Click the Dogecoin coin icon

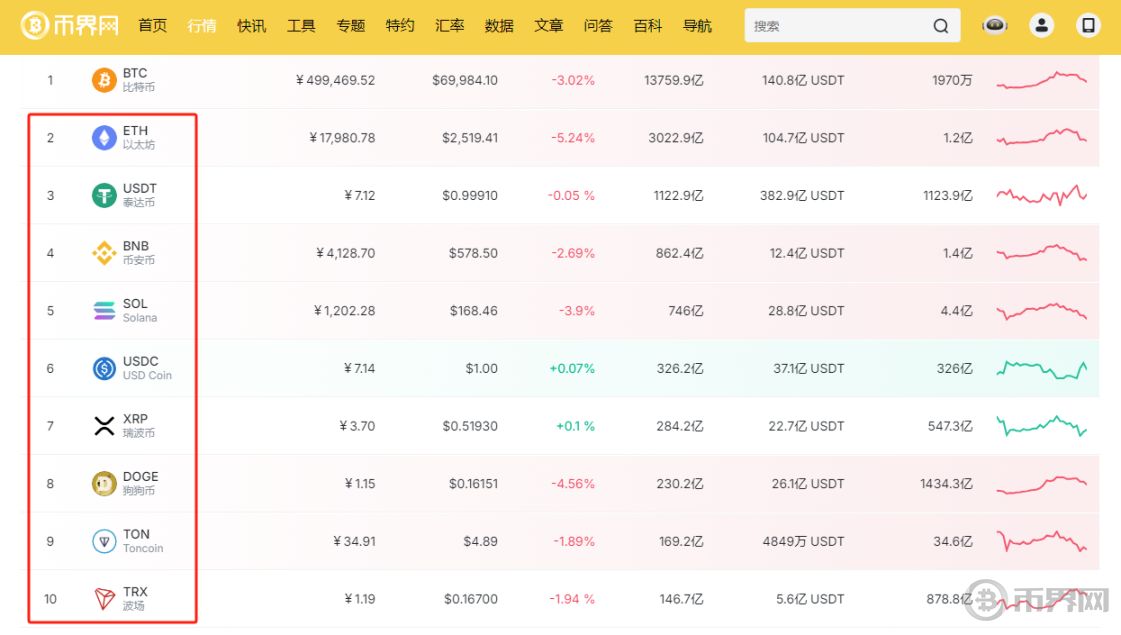point(104,484)
